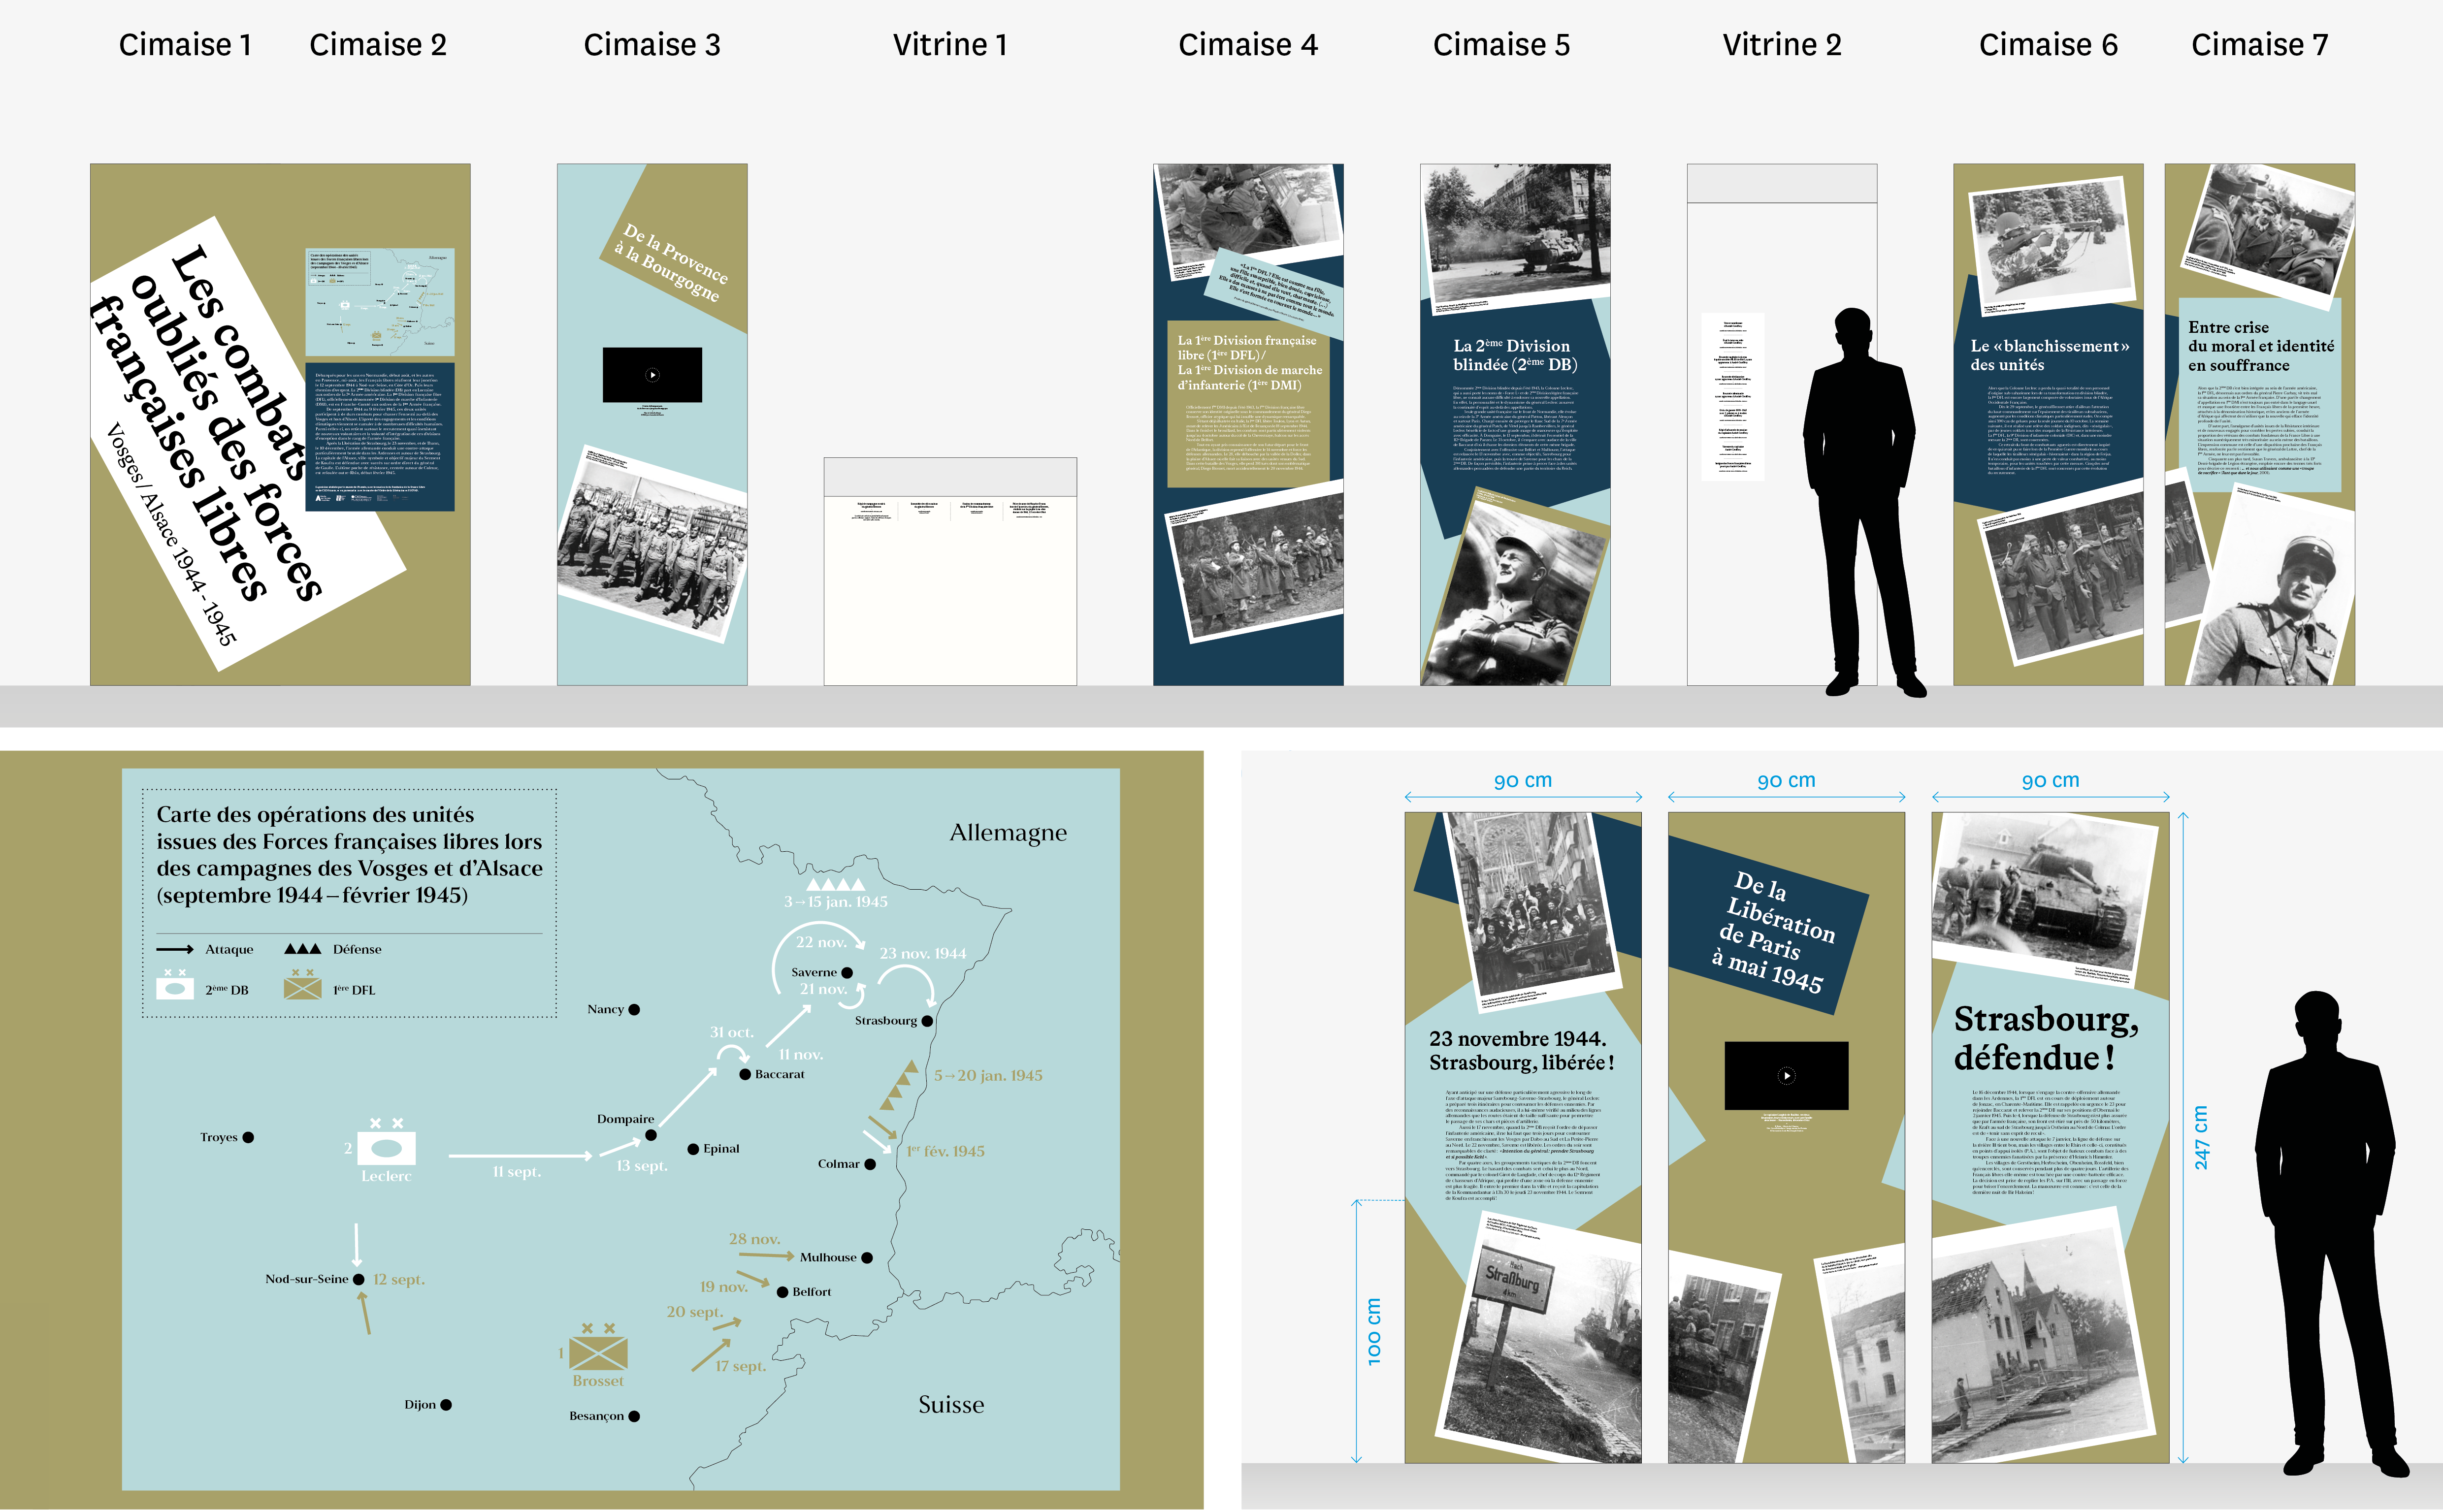
Task: Play the video on Cimaise 3 panel
Action: point(652,375)
